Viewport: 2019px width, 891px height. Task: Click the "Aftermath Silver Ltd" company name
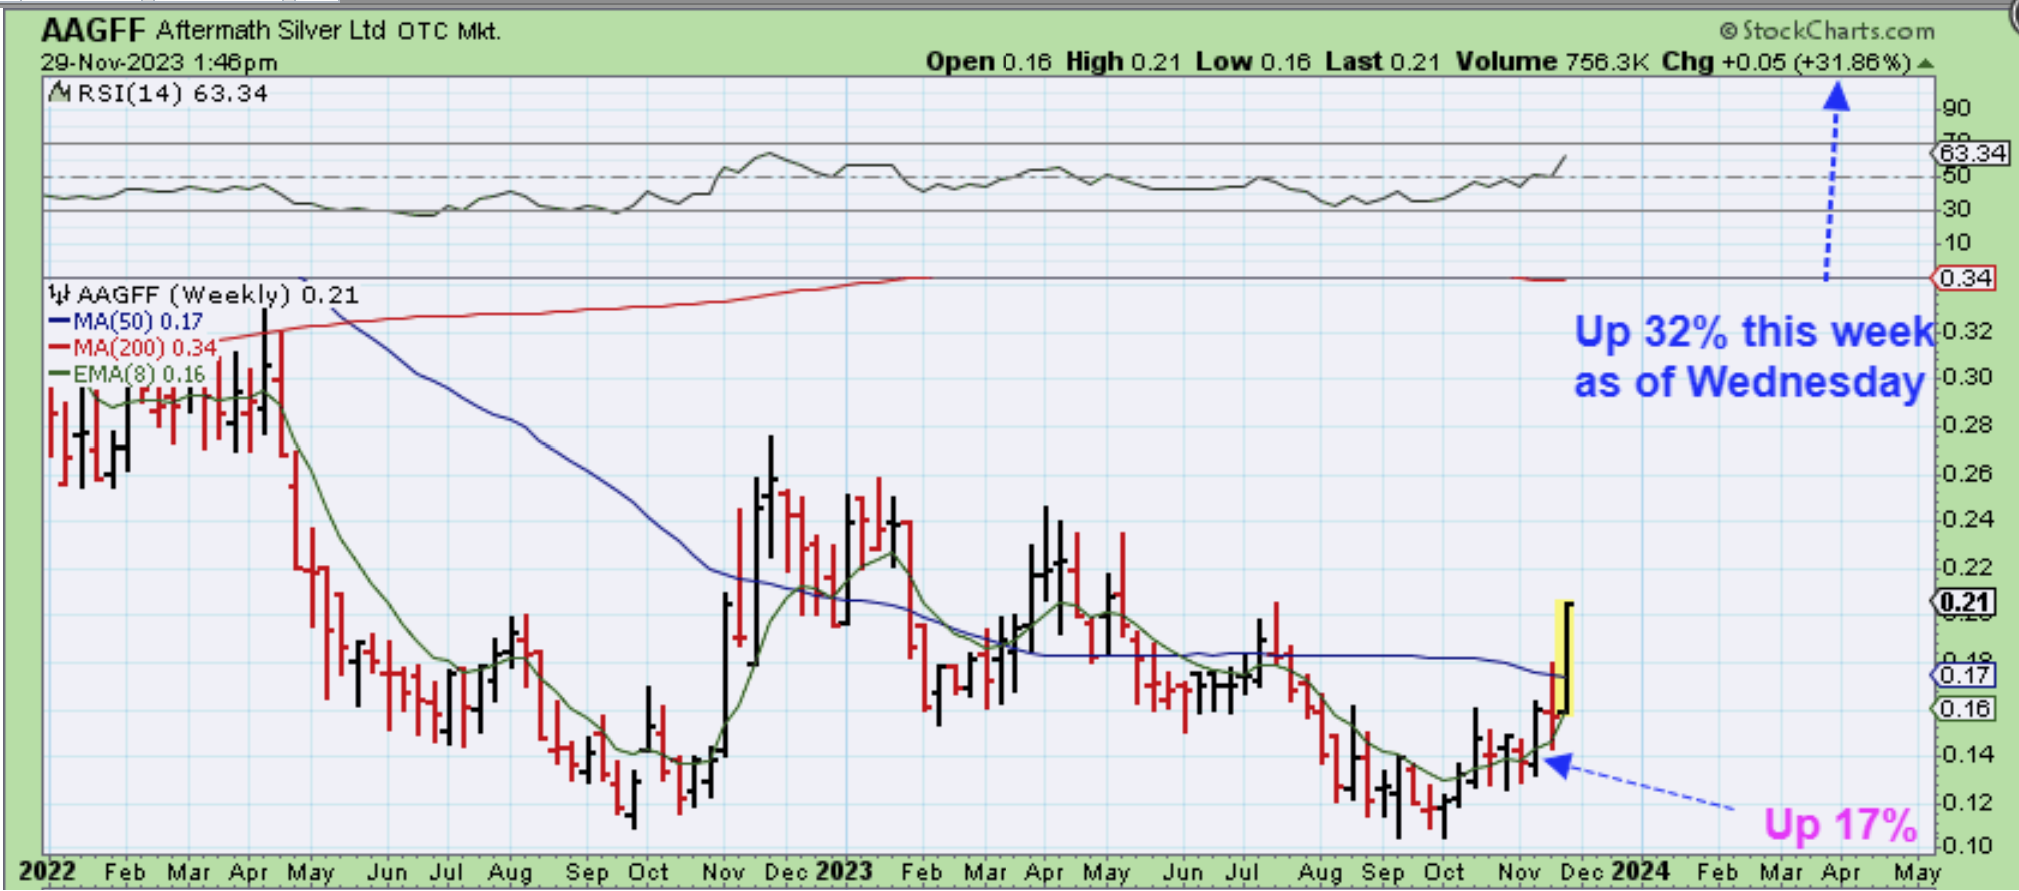(270, 30)
